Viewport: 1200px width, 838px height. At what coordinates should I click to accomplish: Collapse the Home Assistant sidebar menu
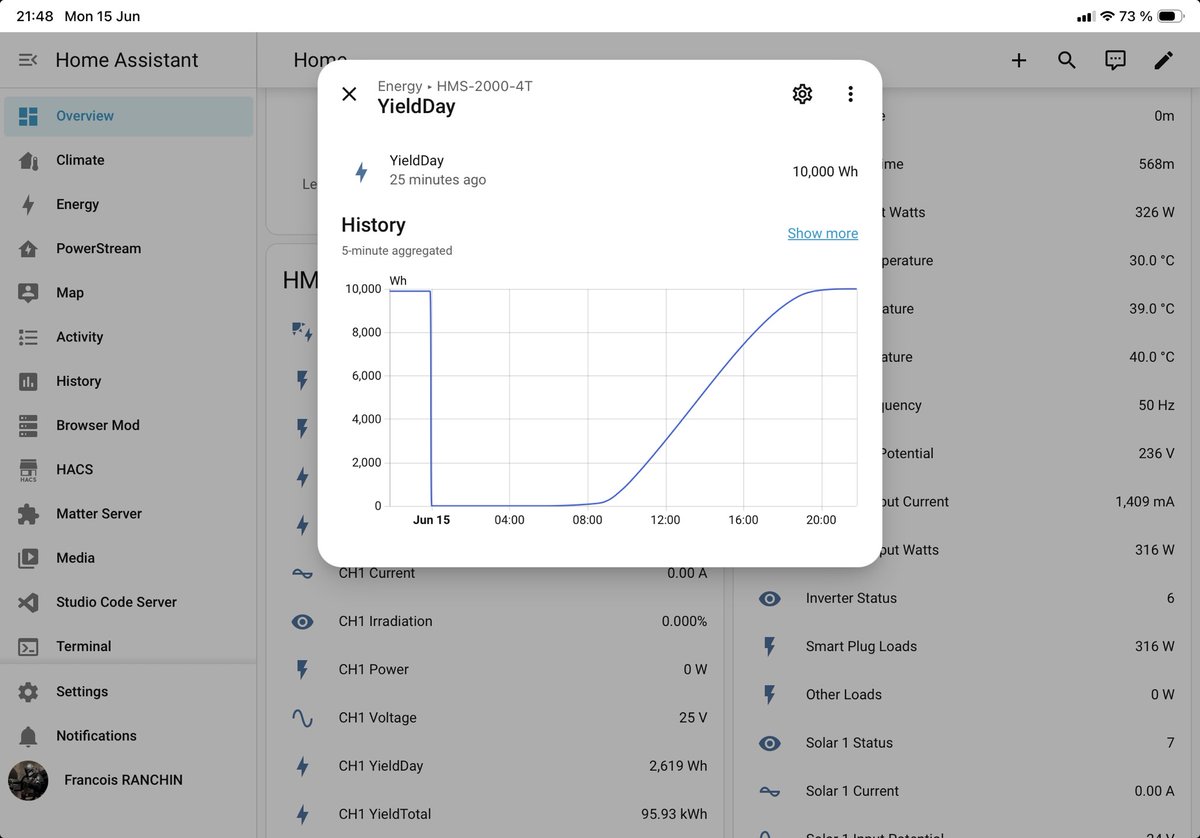click(x=28, y=60)
